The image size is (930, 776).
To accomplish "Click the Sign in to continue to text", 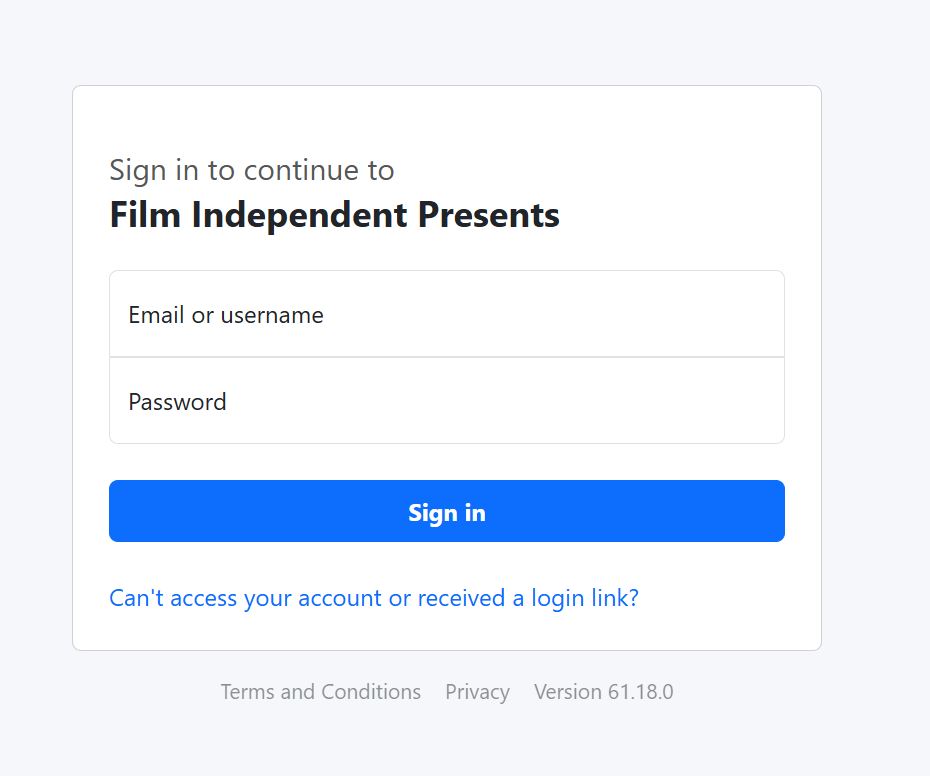I will (x=251, y=170).
